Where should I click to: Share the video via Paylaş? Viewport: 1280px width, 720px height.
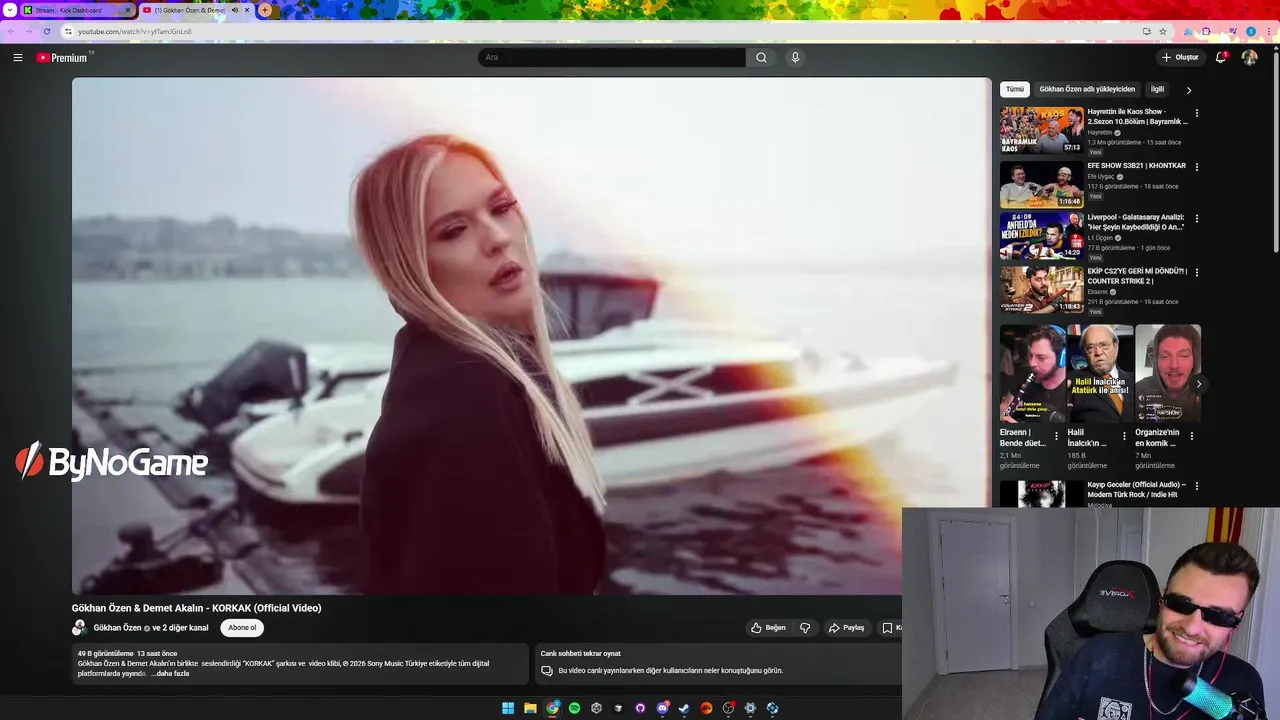pyautogui.click(x=846, y=628)
